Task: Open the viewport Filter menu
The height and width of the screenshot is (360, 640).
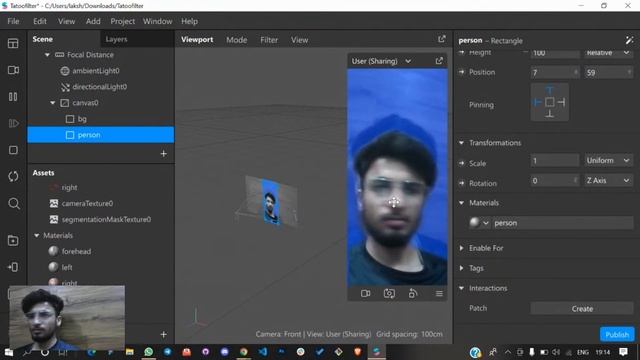Action: (x=269, y=40)
